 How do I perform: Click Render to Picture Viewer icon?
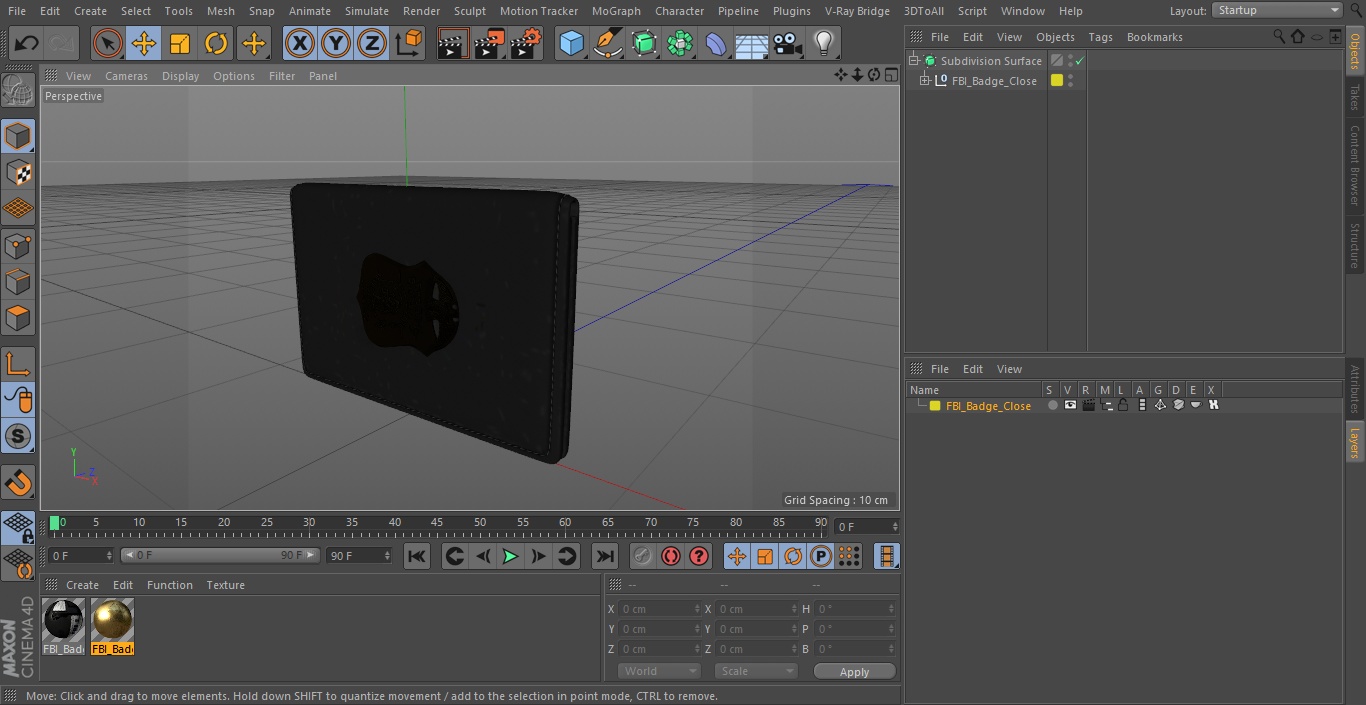pyautogui.click(x=489, y=43)
